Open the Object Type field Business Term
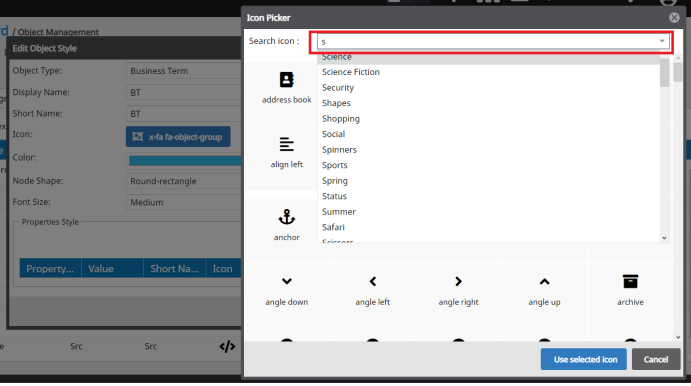The width and height of the screenshot is (691, 386). click(183, 71)
